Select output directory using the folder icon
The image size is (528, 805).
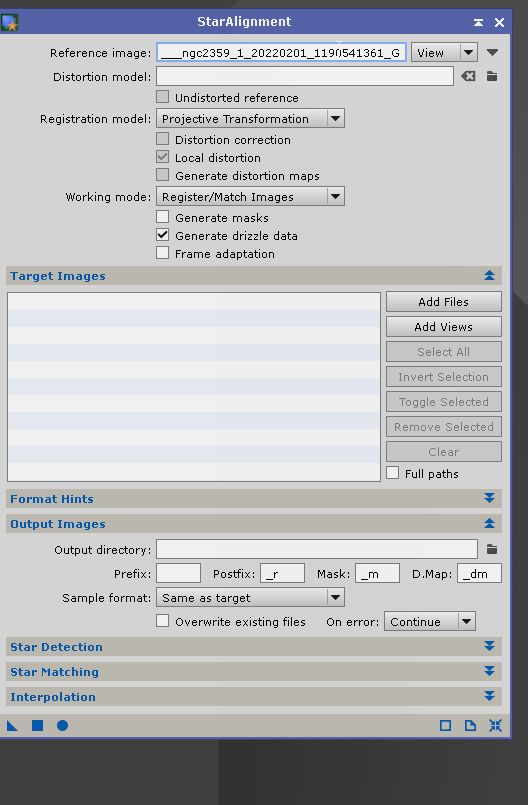point(492,549)
